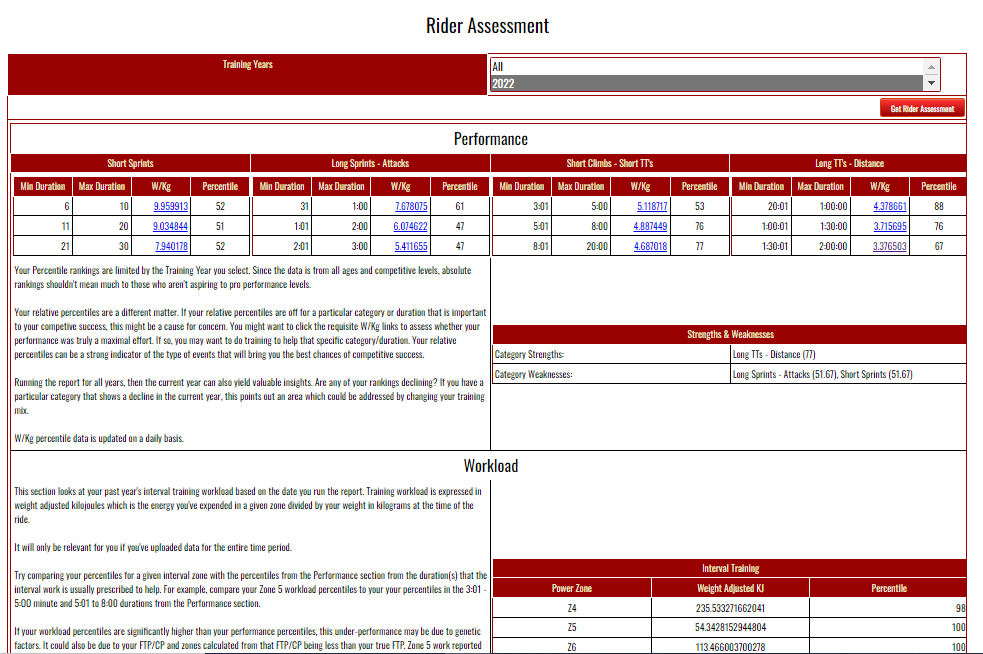
Task: Click the 6.074622 W/Kg link
Action: pyautogui.click(x=411, y=226)
